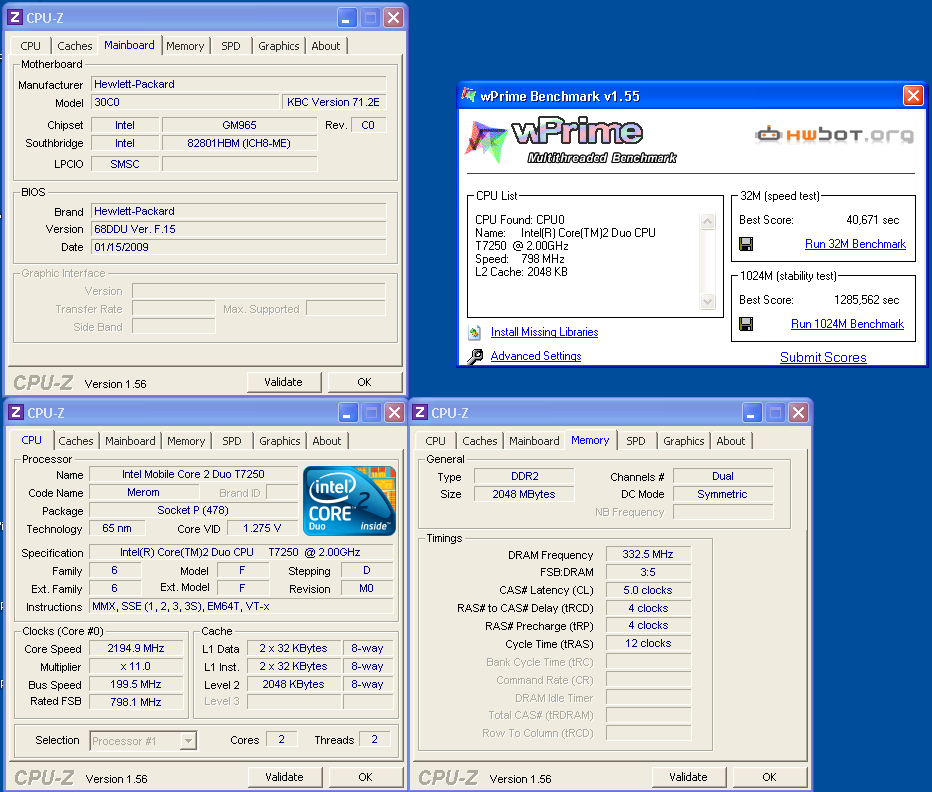Screen dimensions: 932x792
Task: Switch to Memory tab in CPU window
Action: click(x=186, y=441)
